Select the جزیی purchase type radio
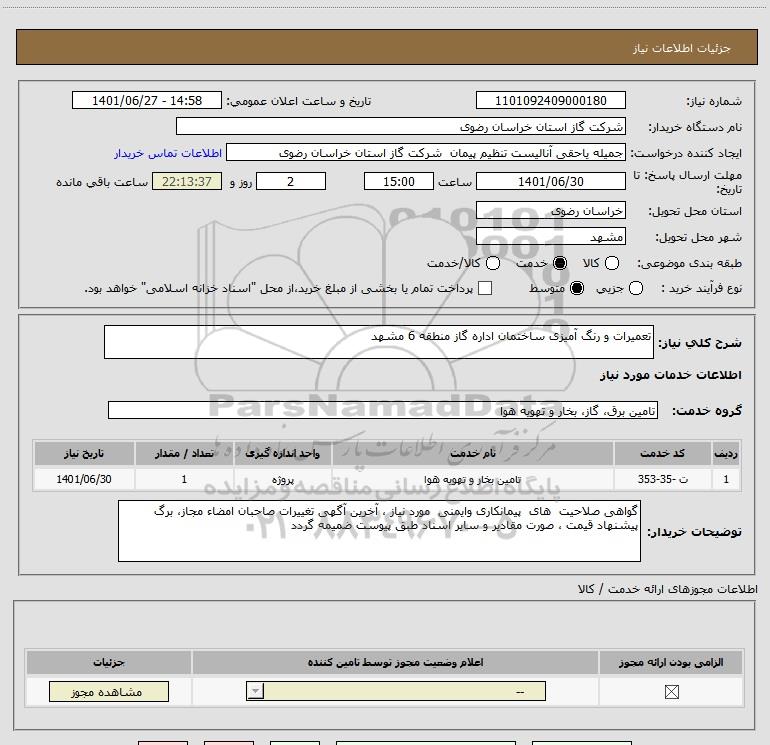This screenshot has width=770, height=745. 635,288
